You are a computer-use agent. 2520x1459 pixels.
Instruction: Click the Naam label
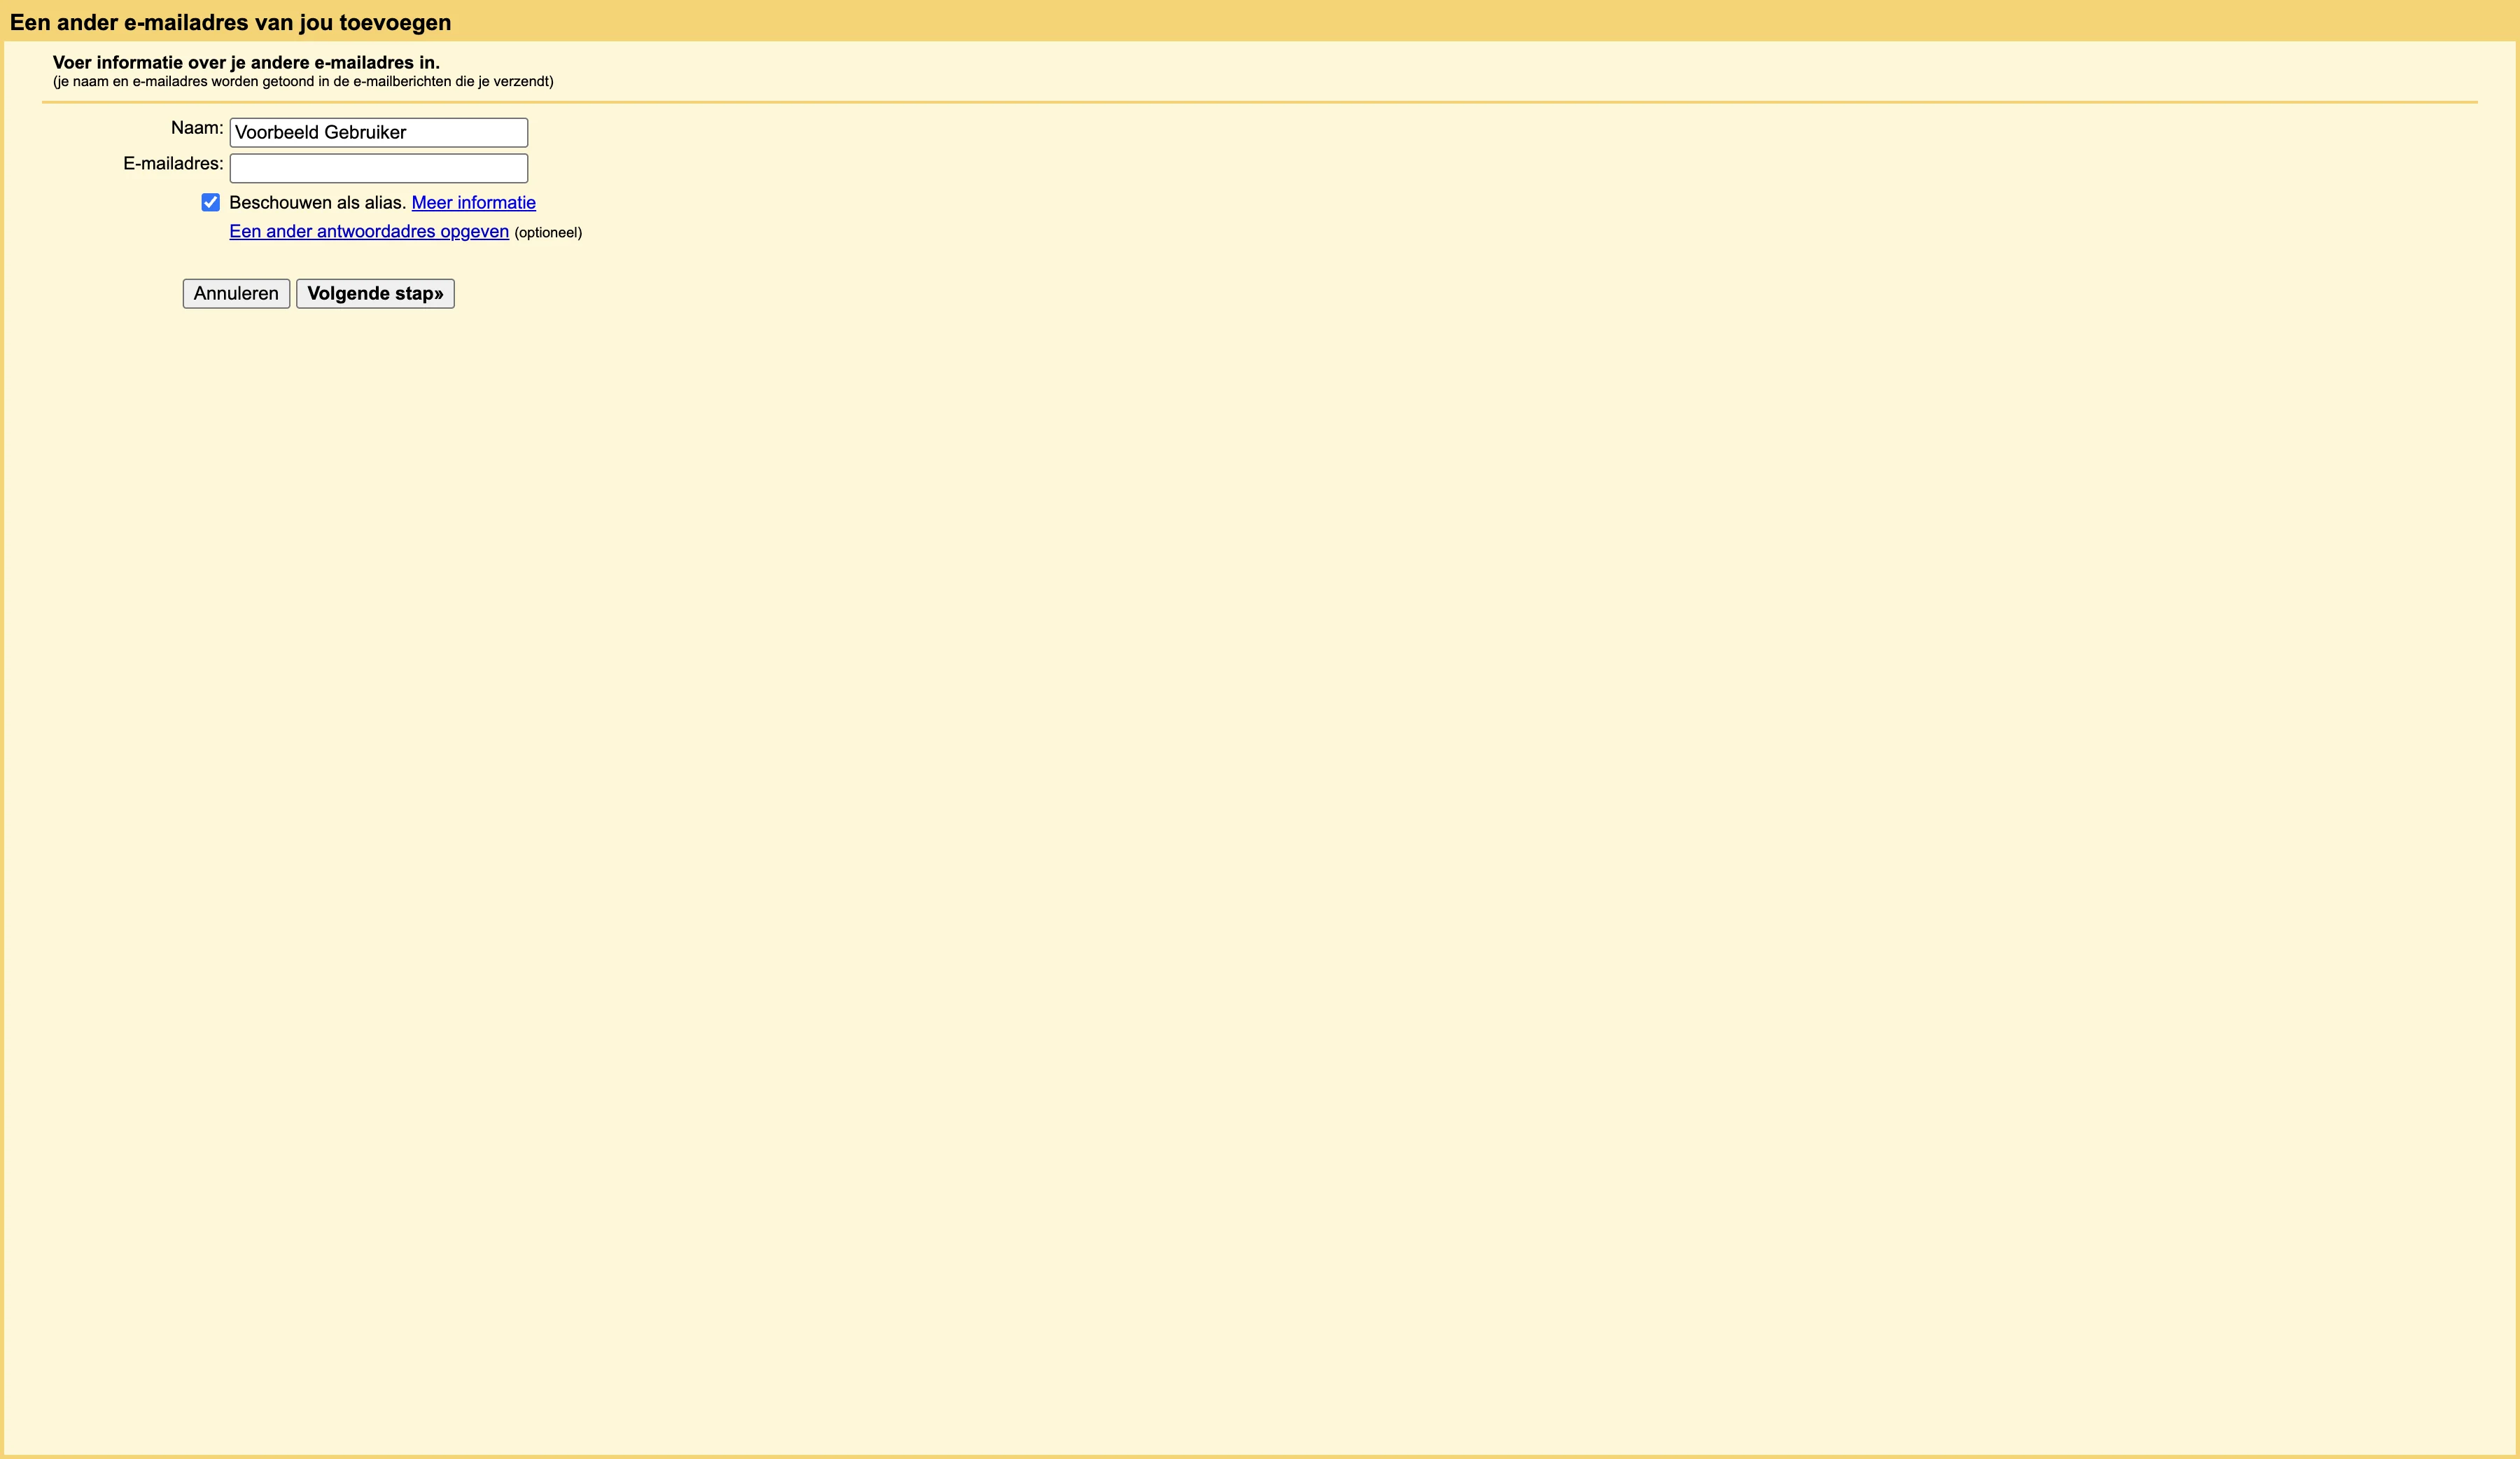(x=196, y=127)
